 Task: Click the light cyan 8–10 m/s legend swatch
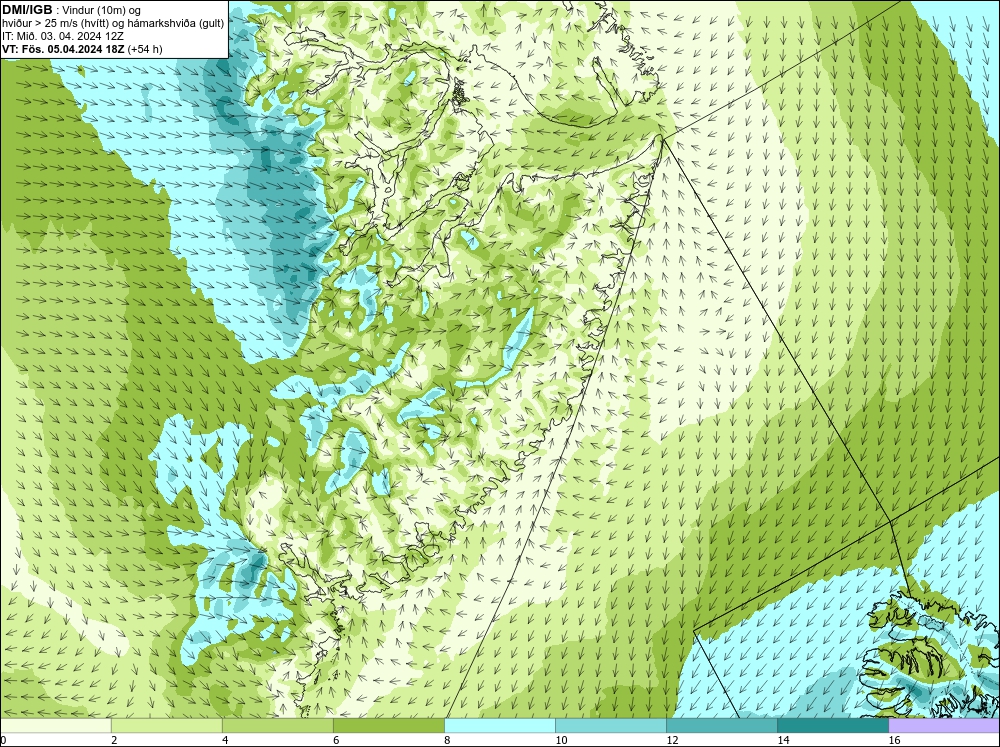point(499,725)
